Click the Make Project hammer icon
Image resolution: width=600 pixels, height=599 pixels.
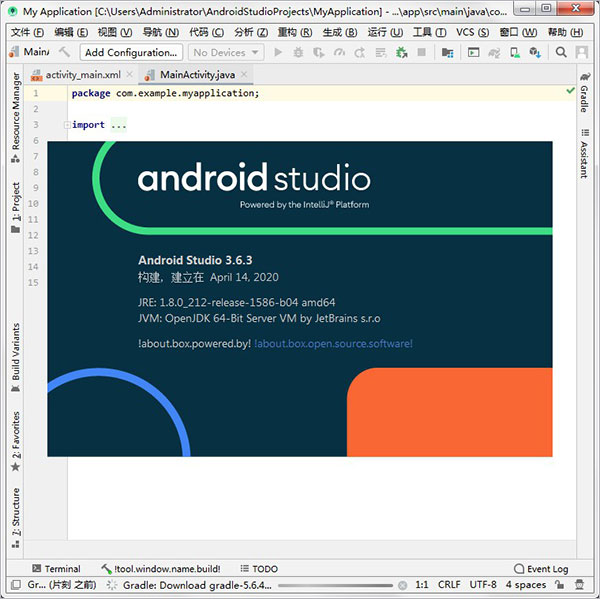click(65, 52)
